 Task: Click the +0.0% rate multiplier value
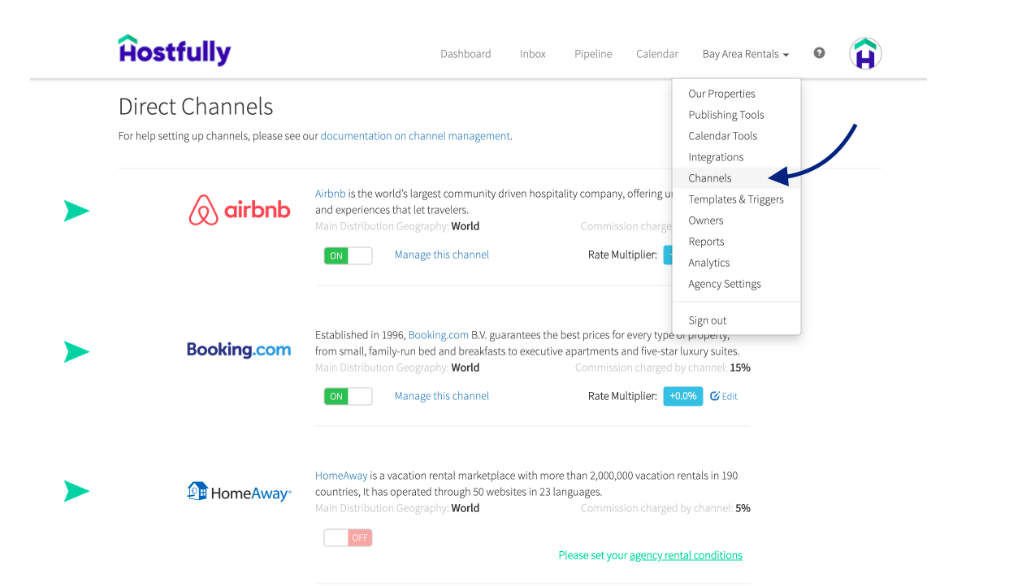(682, 396)
